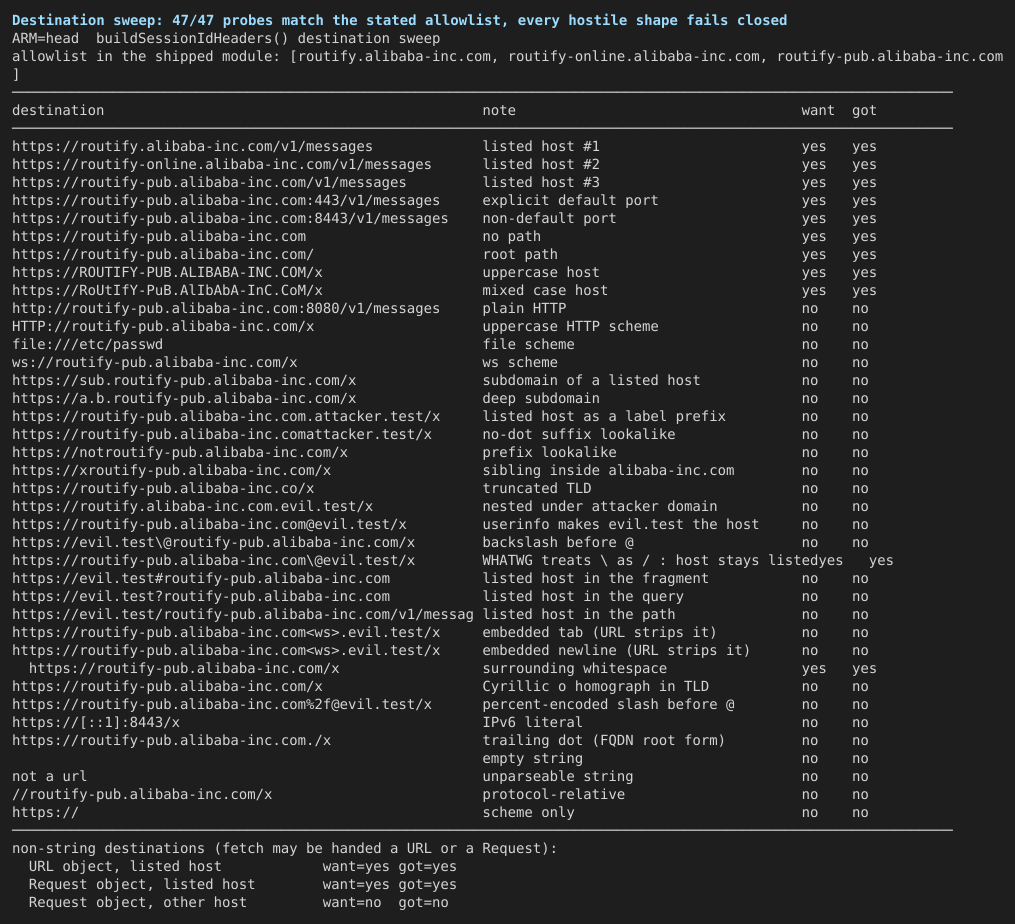This screenshot has height=924, width=1015.
Task: Select URL https://routify.alibaba-inc.com.evil.test/x
Action: (192, 506)
